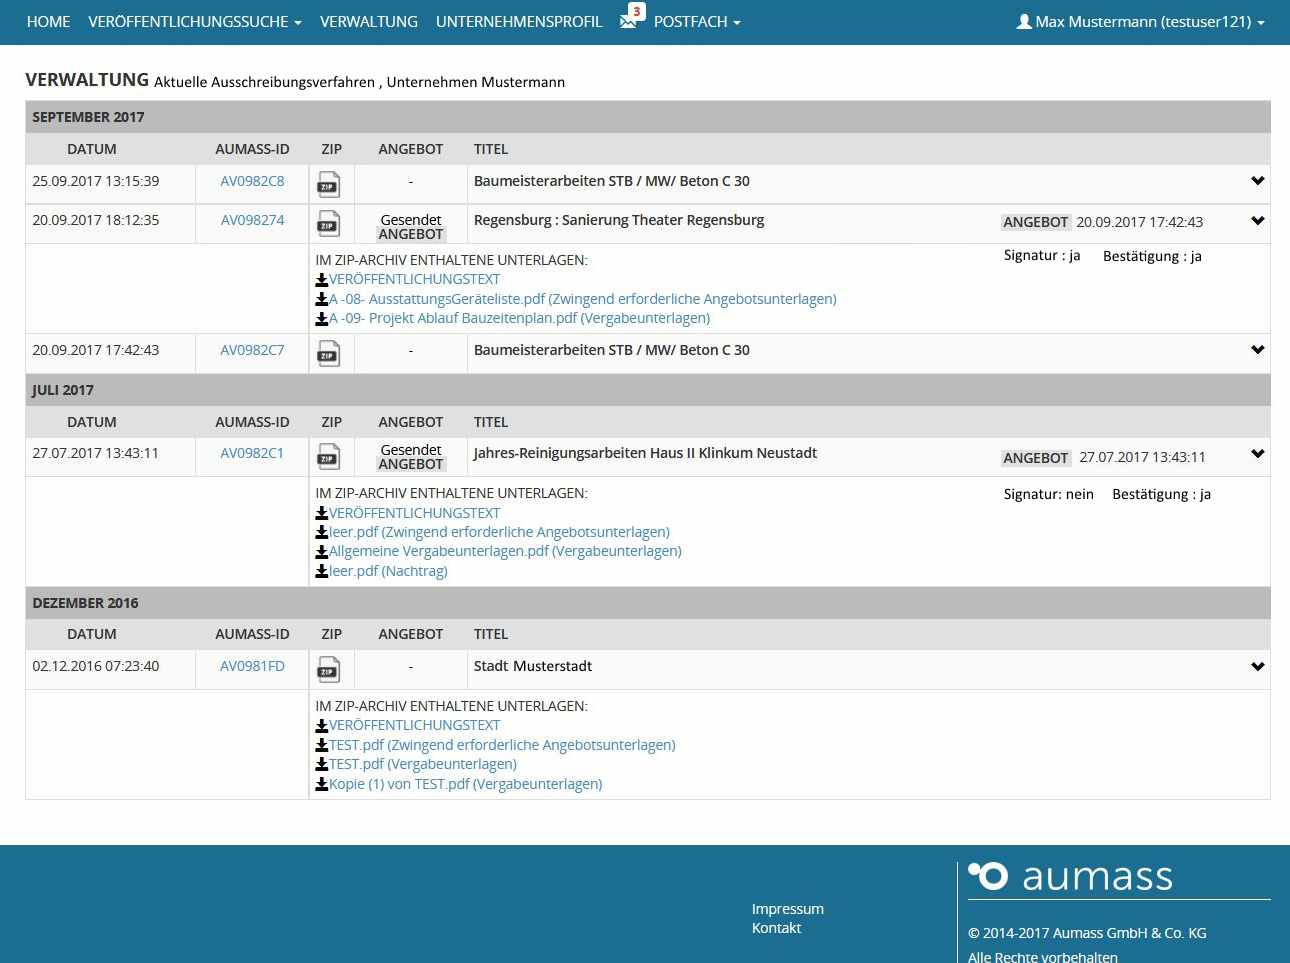1290x963 pixels.
Task: Download Allgemeine Vergabeunterlagen.pdf link
Action: (505, 551)
